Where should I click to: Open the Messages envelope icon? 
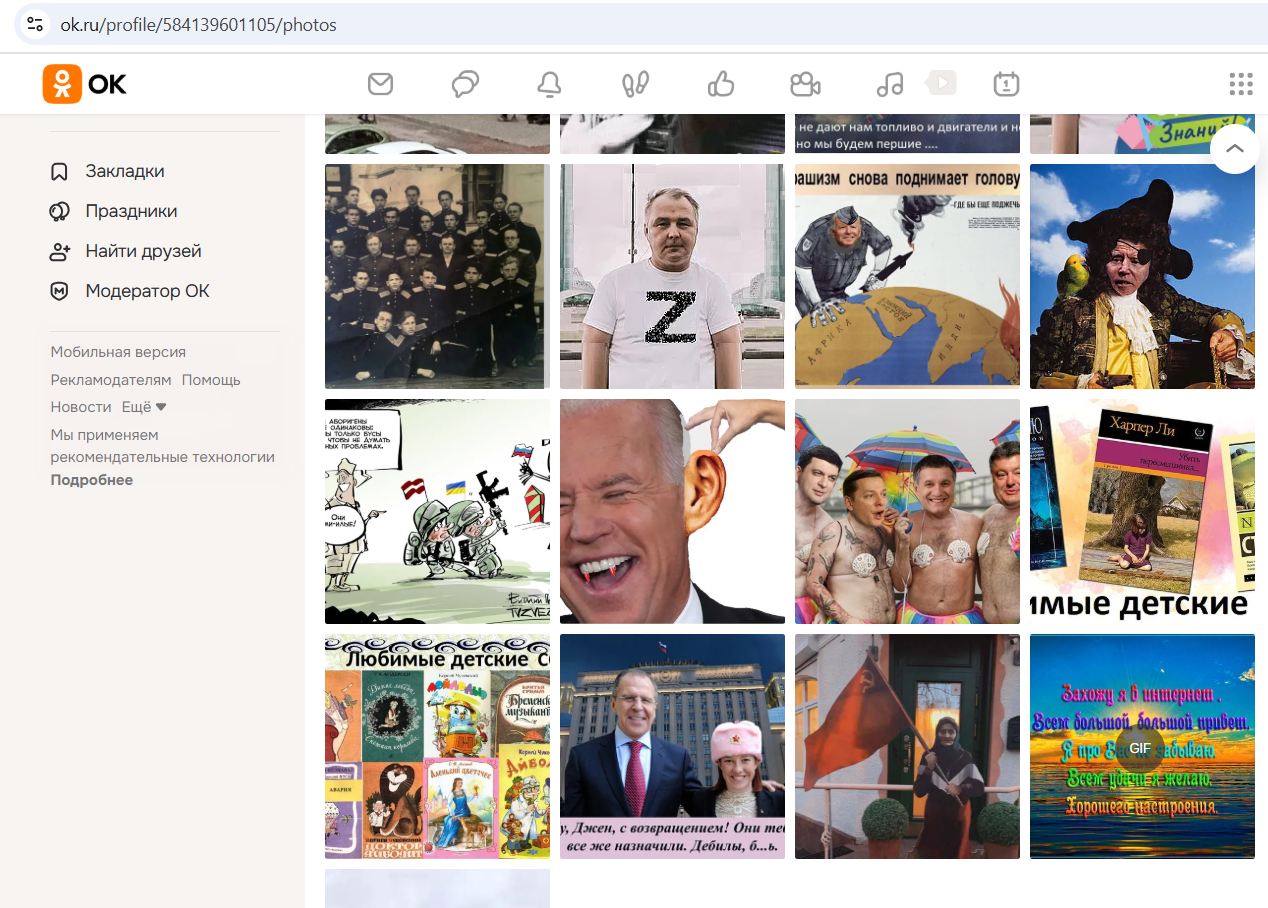coord(380,84)
